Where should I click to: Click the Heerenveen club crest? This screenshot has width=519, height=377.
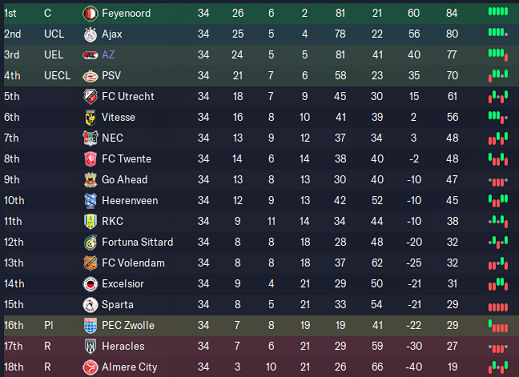point(90,201)
